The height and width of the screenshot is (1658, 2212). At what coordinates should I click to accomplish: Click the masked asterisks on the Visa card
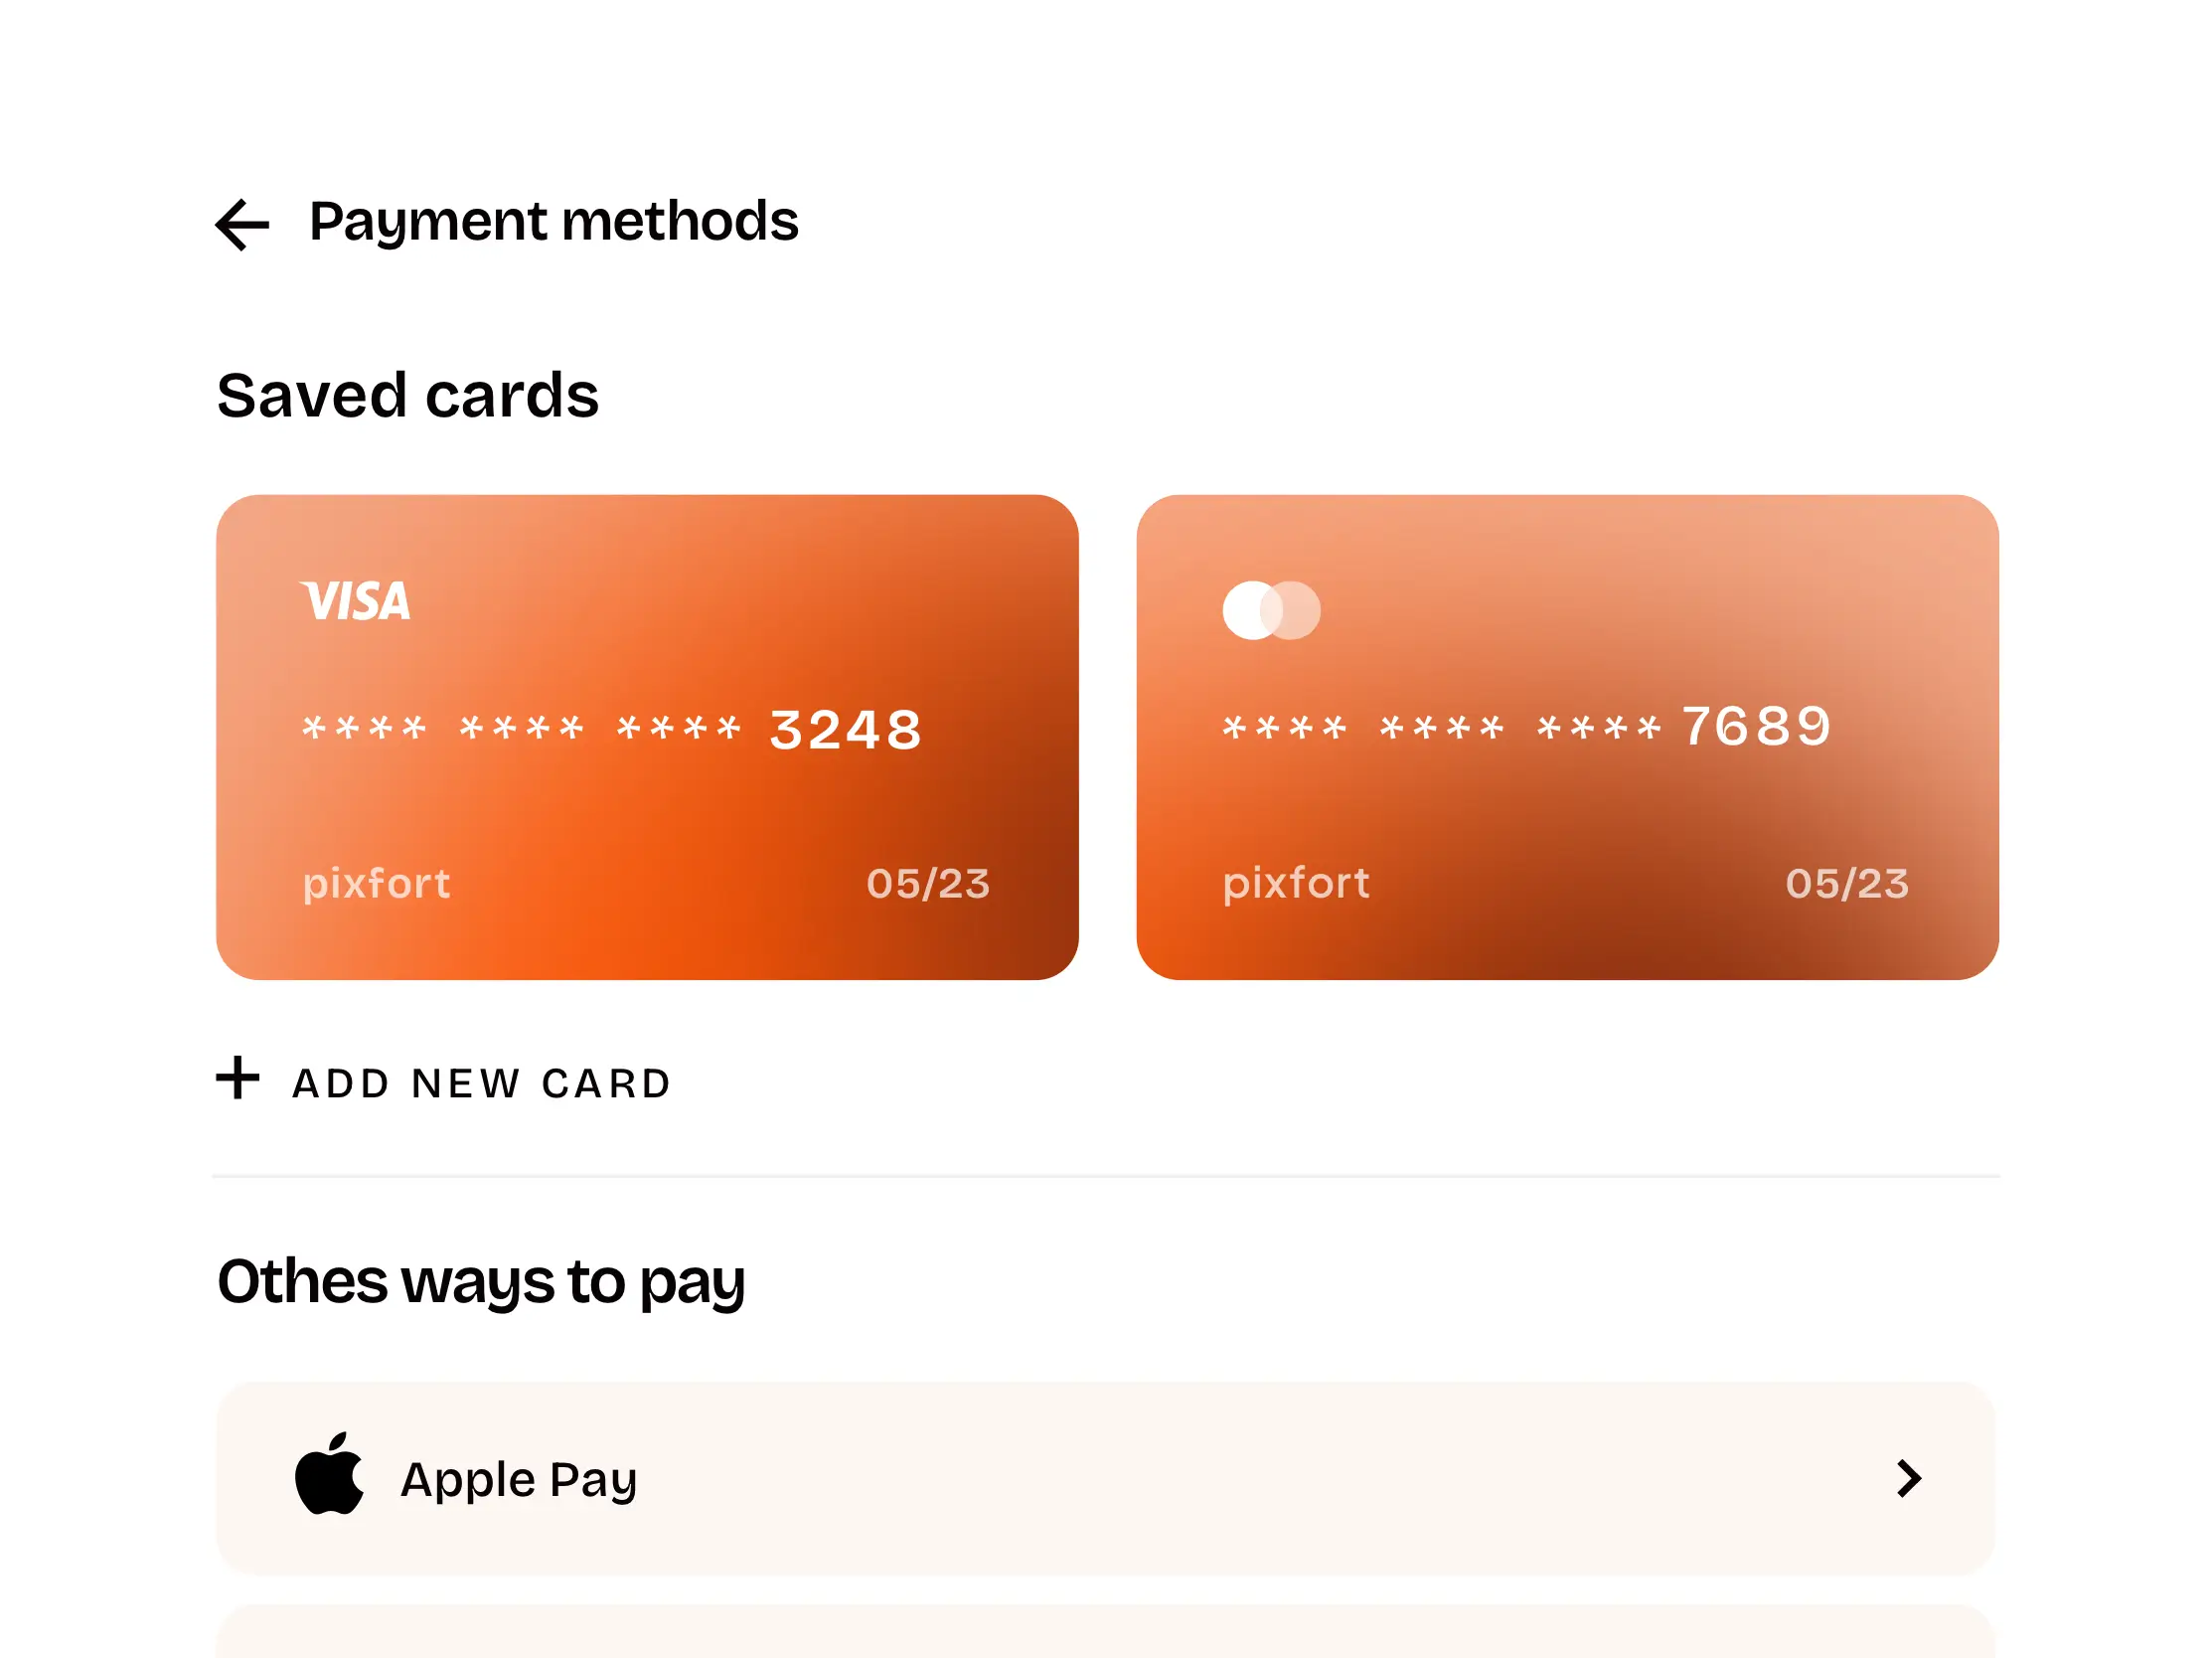(x=521, y=729)
